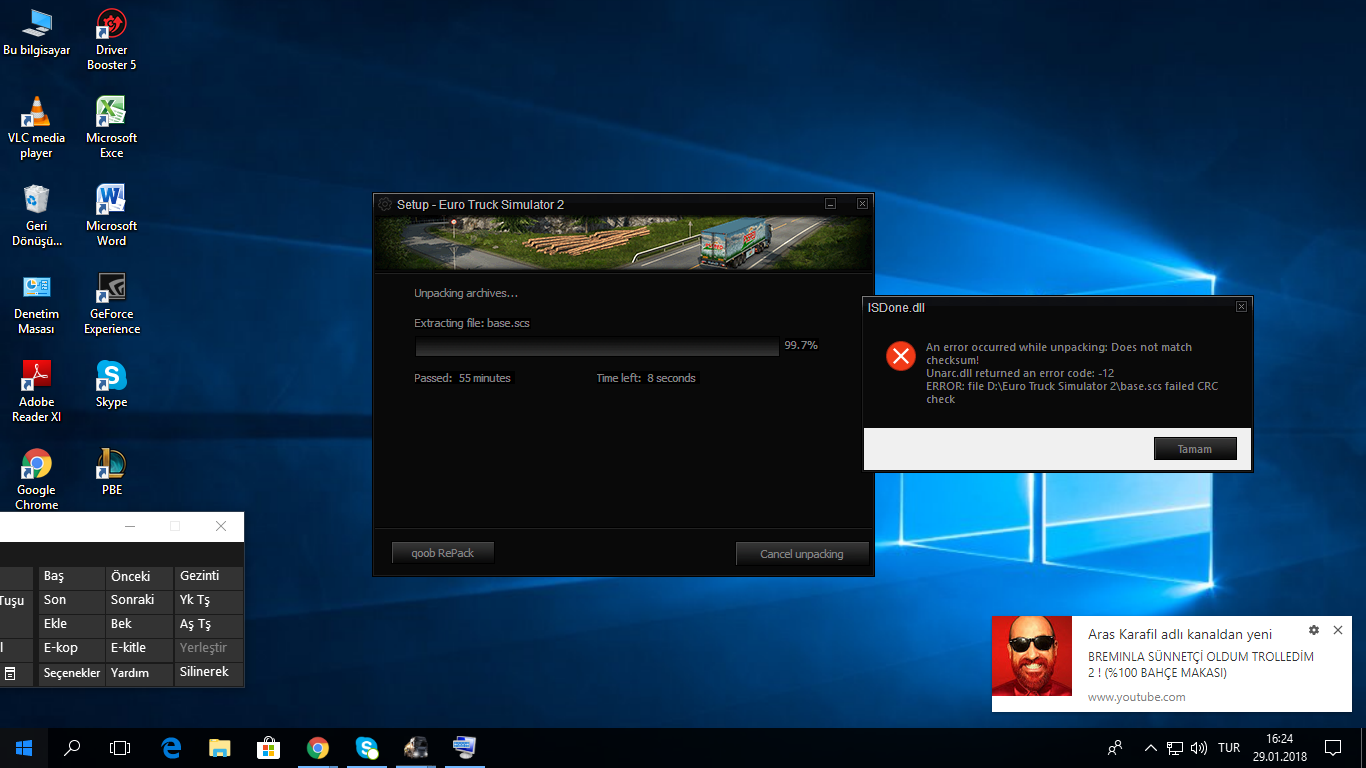This screenshot has width=1366, height=768.
Task: Switch to on-screen keyboard taskbar icon
Action: [465, 748]
